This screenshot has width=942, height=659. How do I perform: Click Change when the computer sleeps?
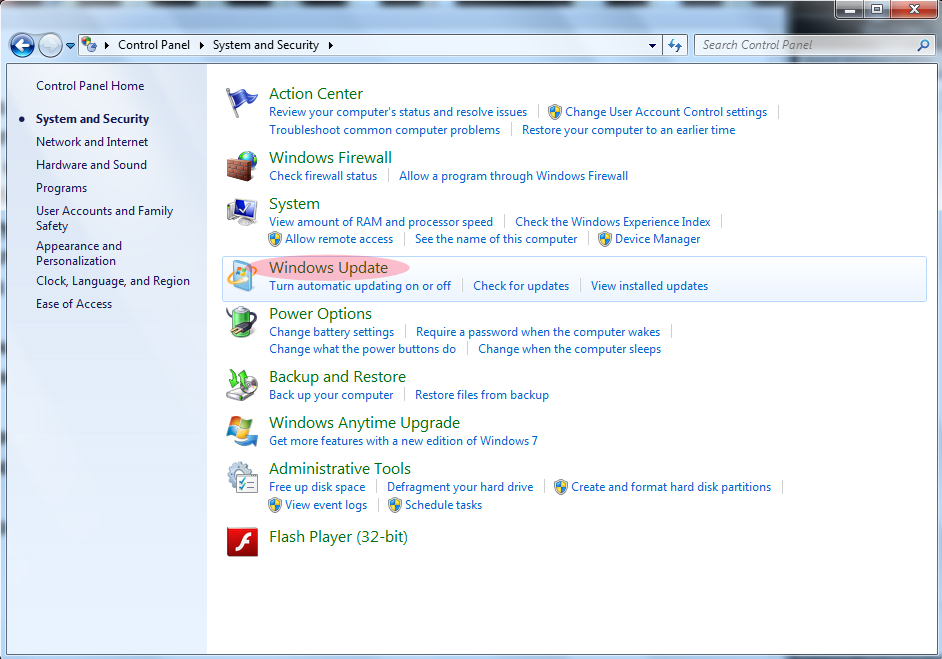[x=570, y=349]
